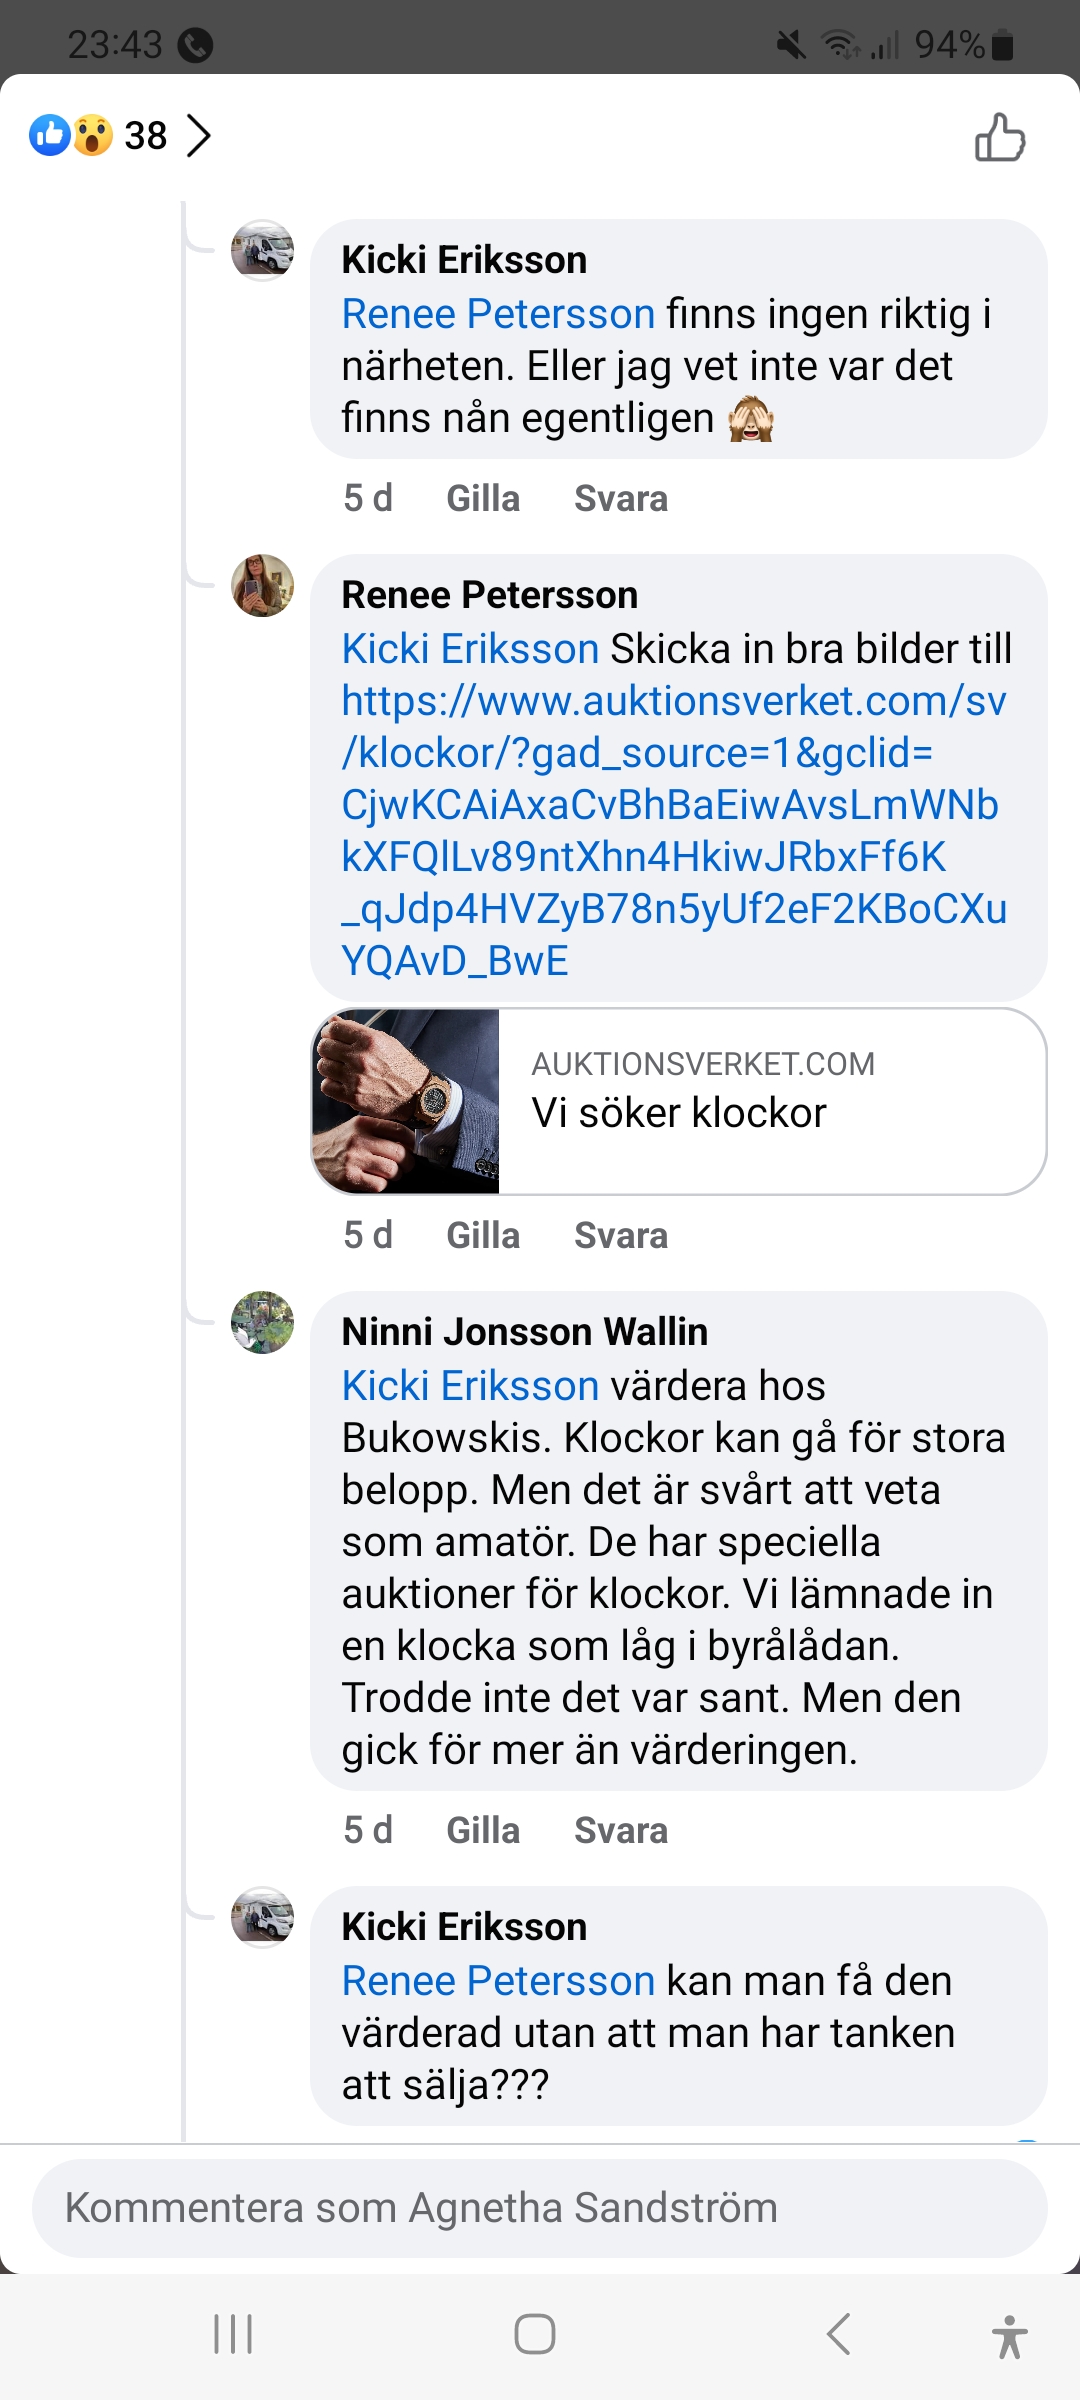Open the reactions list showing 38

click(121, 136)
